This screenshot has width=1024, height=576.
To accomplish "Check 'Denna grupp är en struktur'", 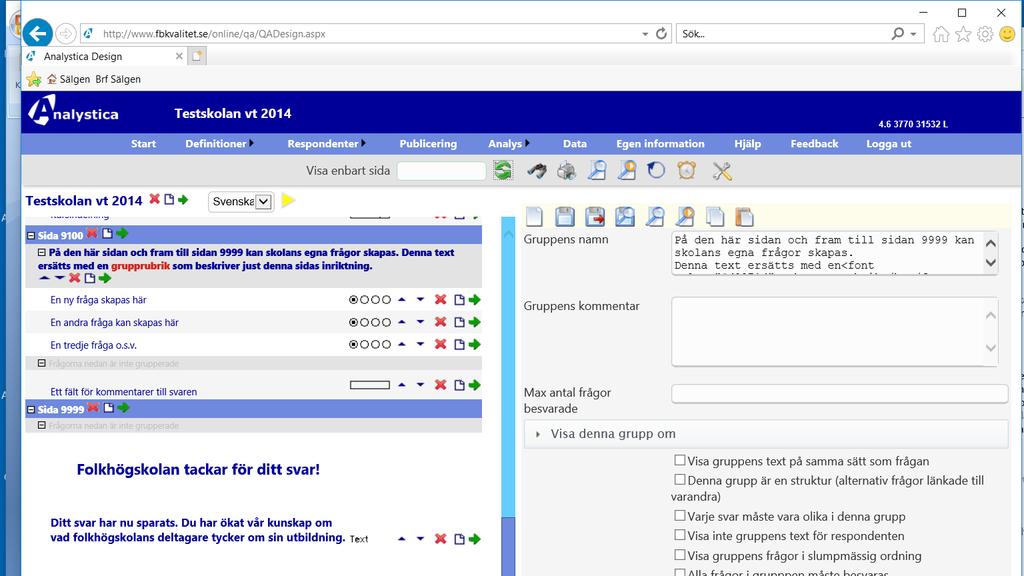I will pos(680,480).
